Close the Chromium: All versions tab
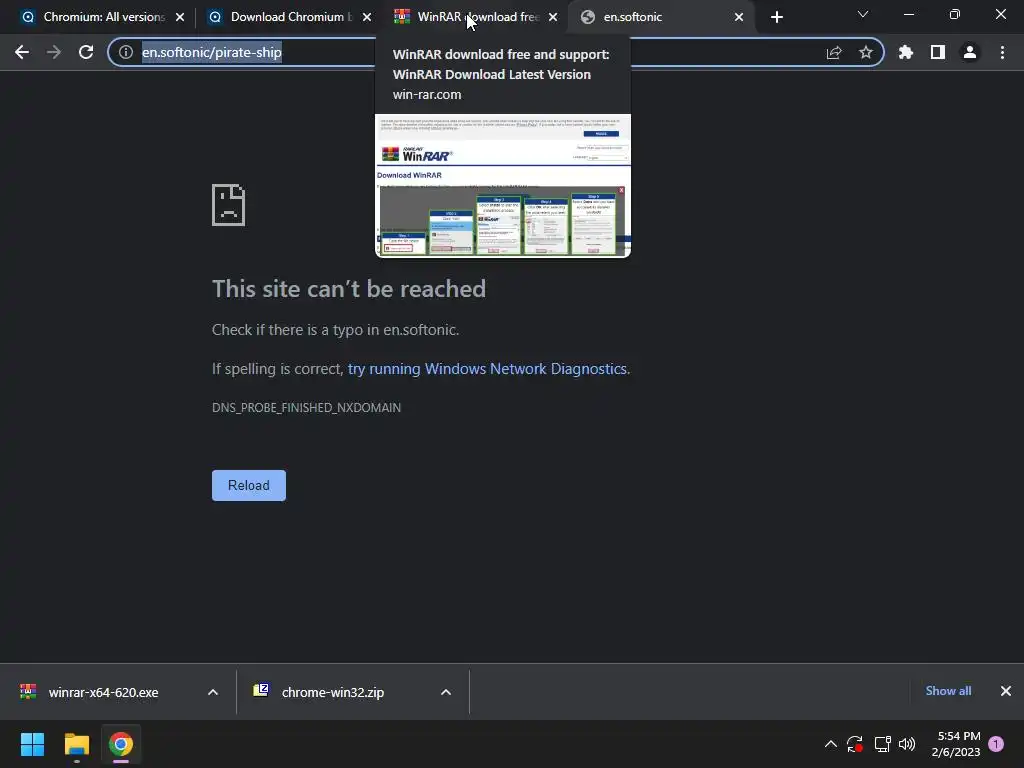 pyautogui.click(x=180, y=17)
